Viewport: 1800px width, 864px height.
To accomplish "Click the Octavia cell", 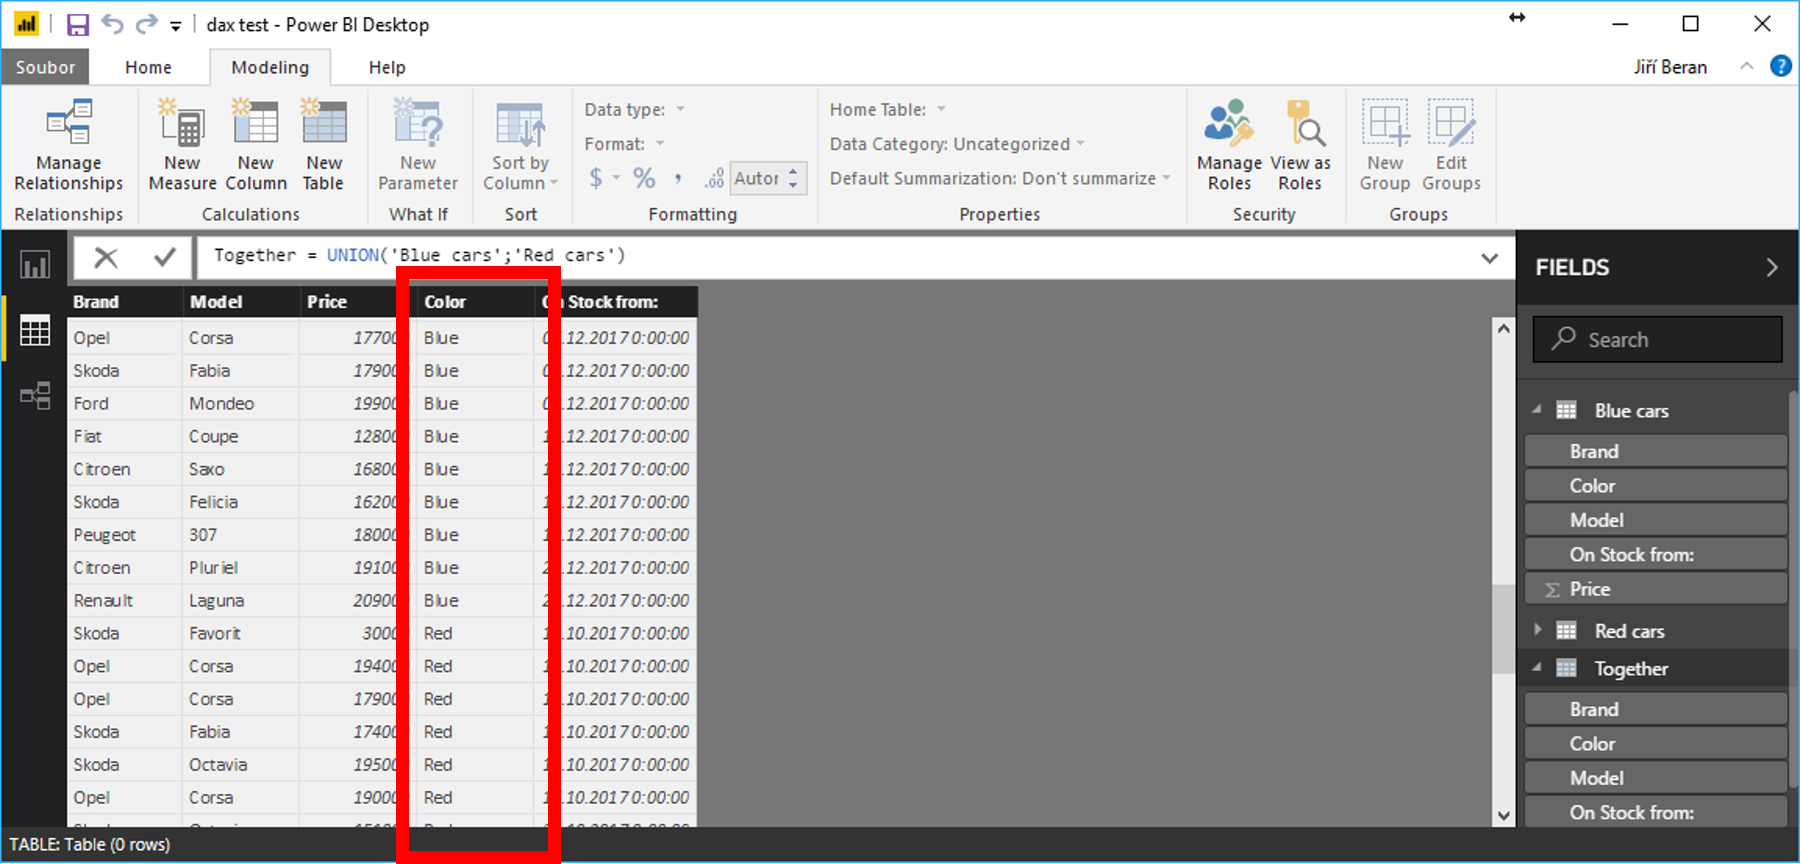I will pos(240,764).
